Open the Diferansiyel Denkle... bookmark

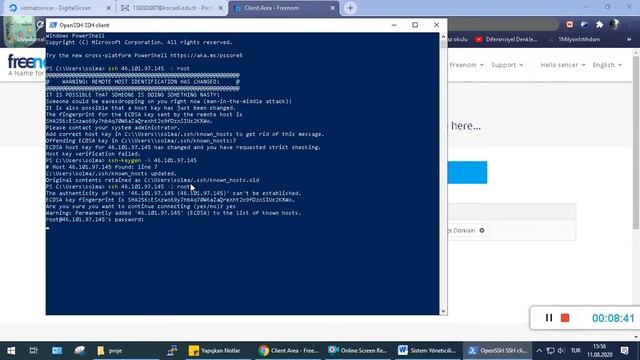[506, 40]
